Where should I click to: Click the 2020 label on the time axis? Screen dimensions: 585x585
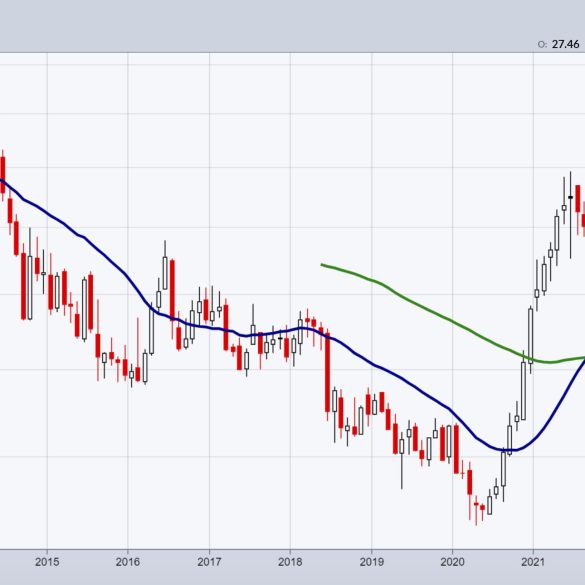(x=452, y=562)
